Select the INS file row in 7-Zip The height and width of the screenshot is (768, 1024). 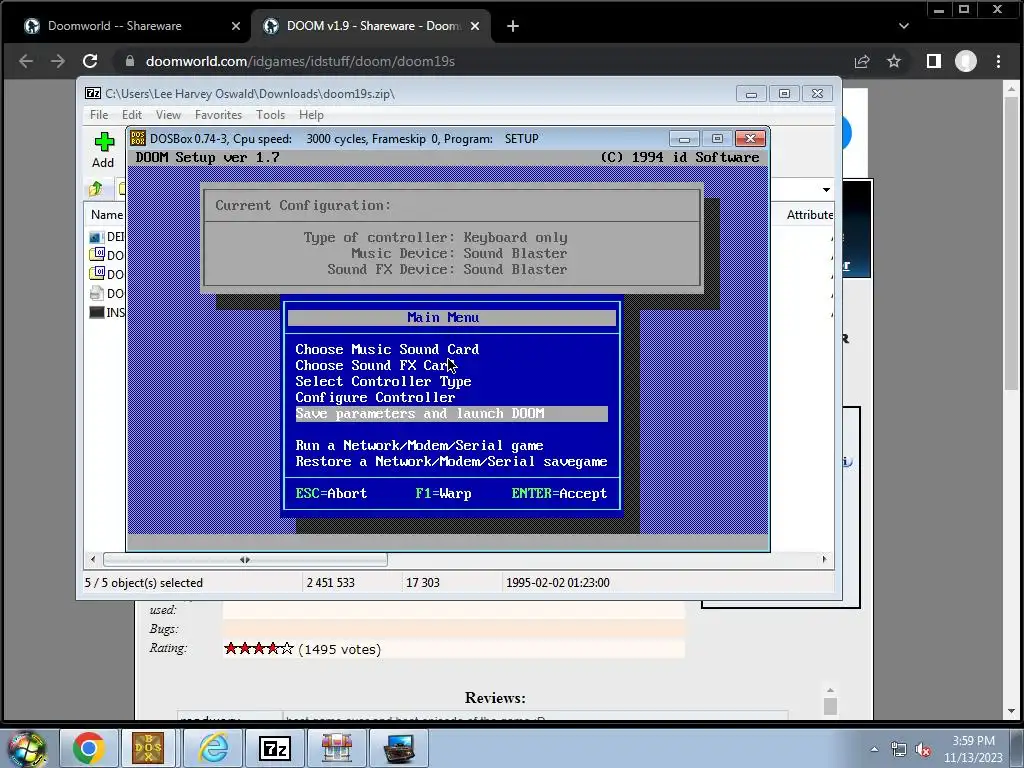coord(106,313)
